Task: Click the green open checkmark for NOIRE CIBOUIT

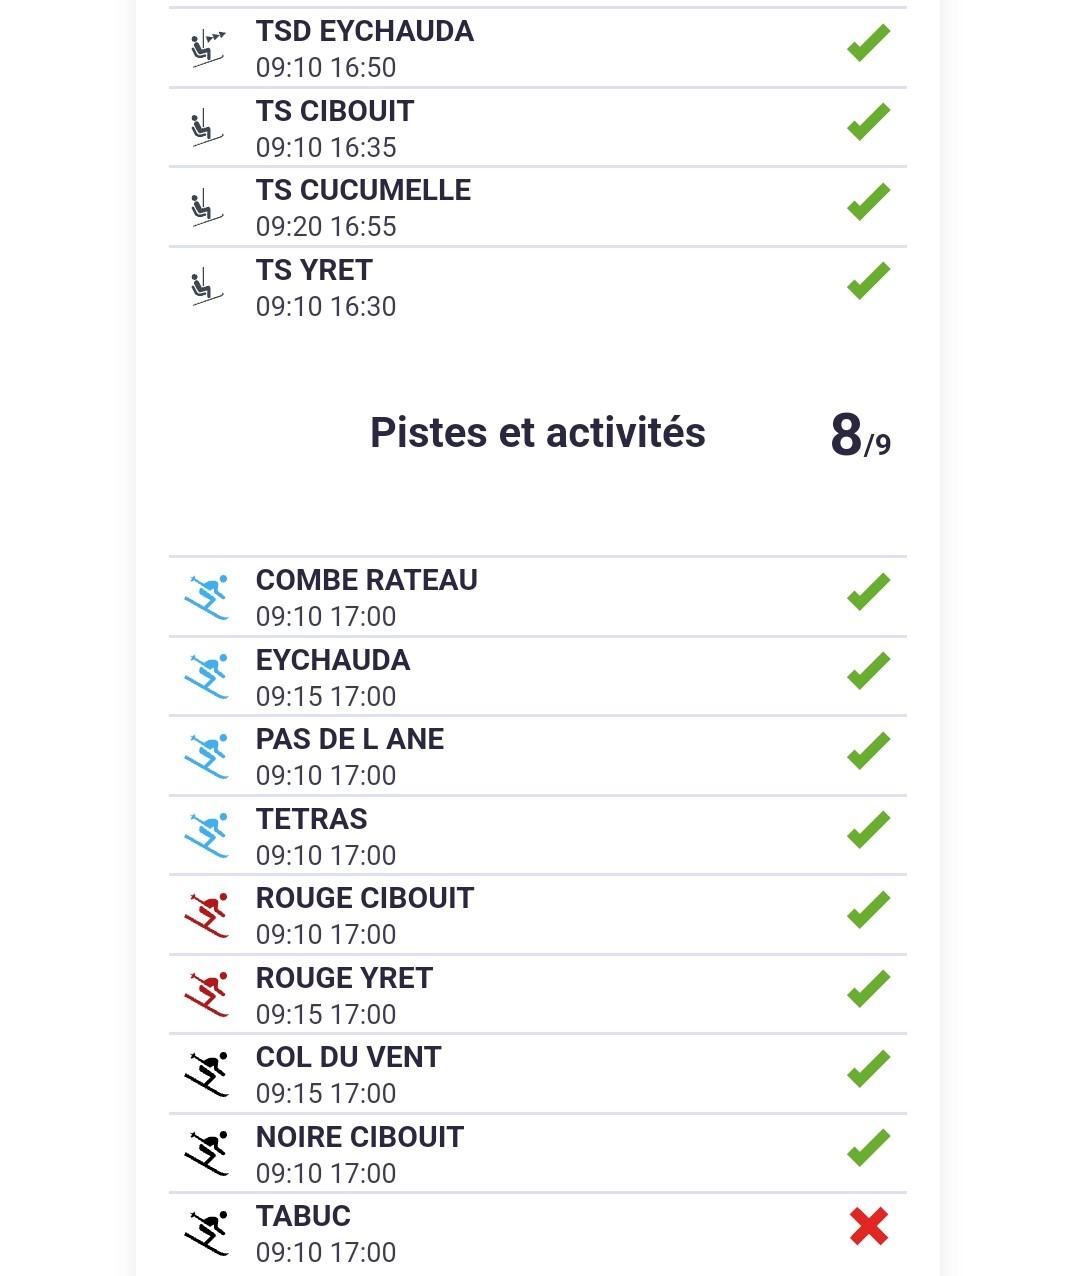Action: click(868, 1147)
